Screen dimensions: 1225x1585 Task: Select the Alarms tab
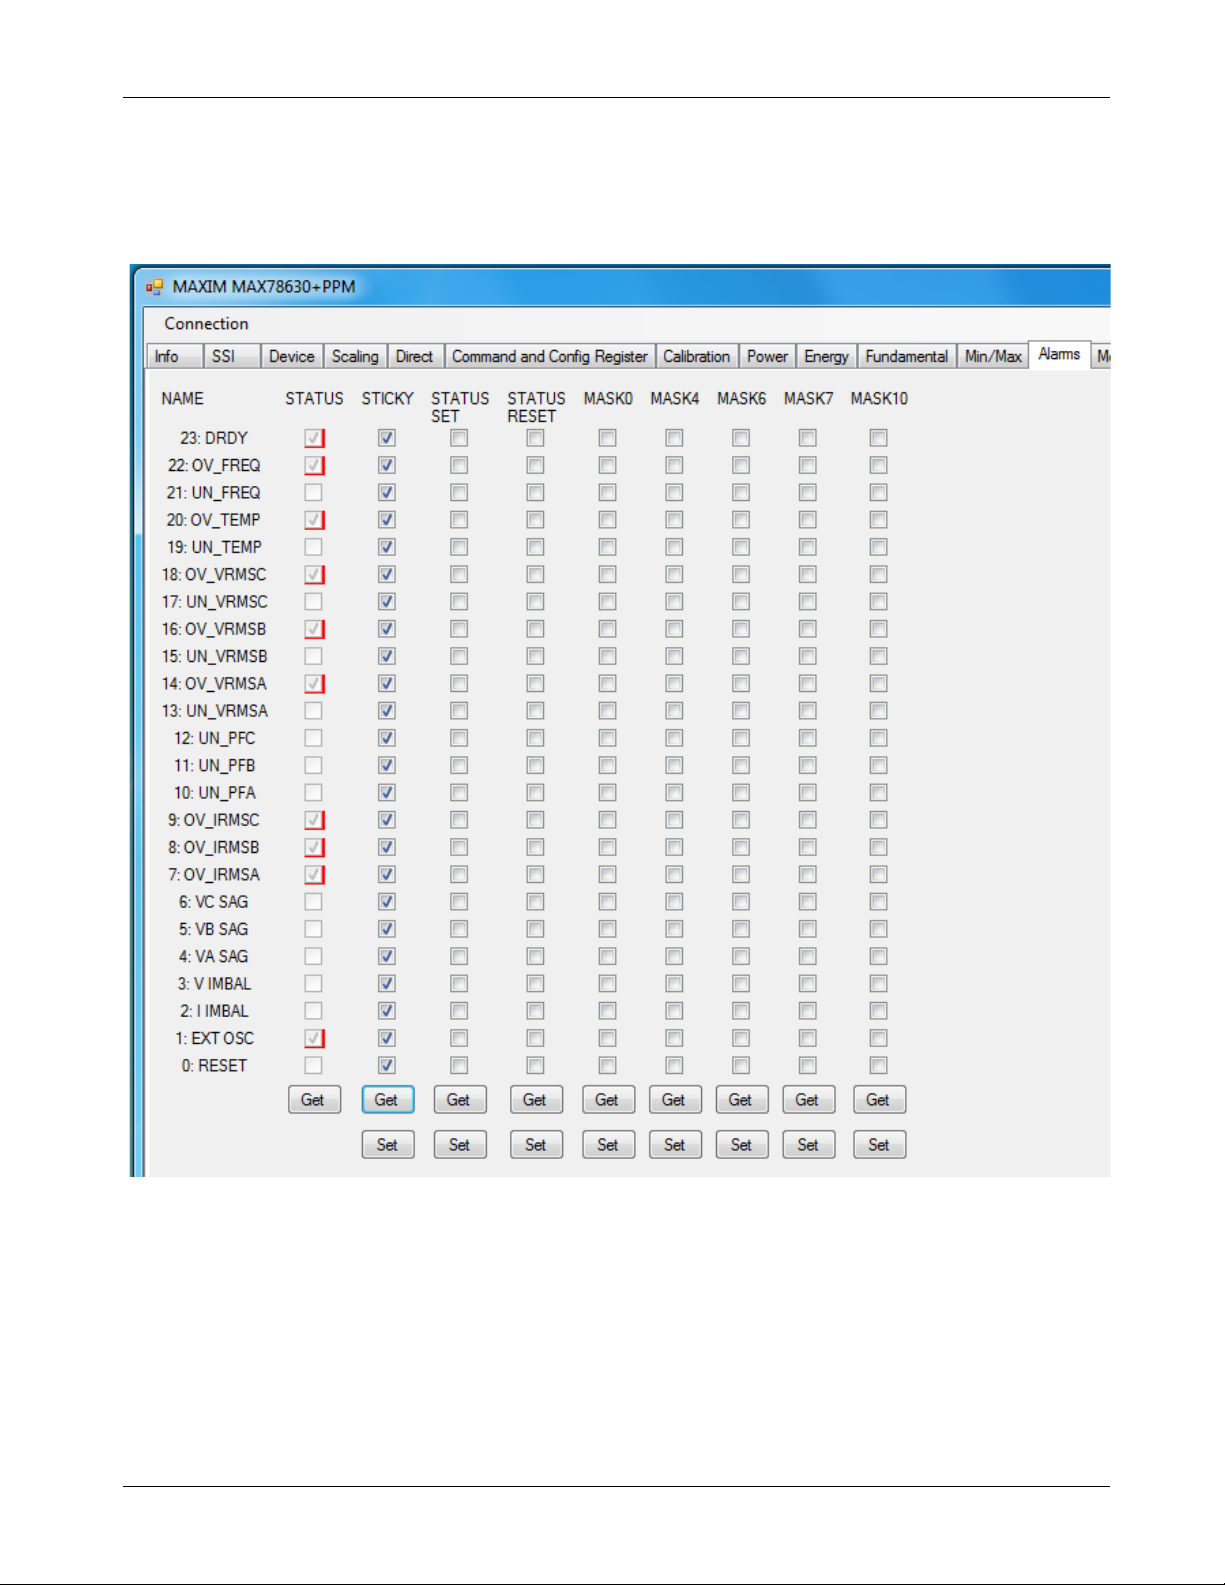(1059, 355)
